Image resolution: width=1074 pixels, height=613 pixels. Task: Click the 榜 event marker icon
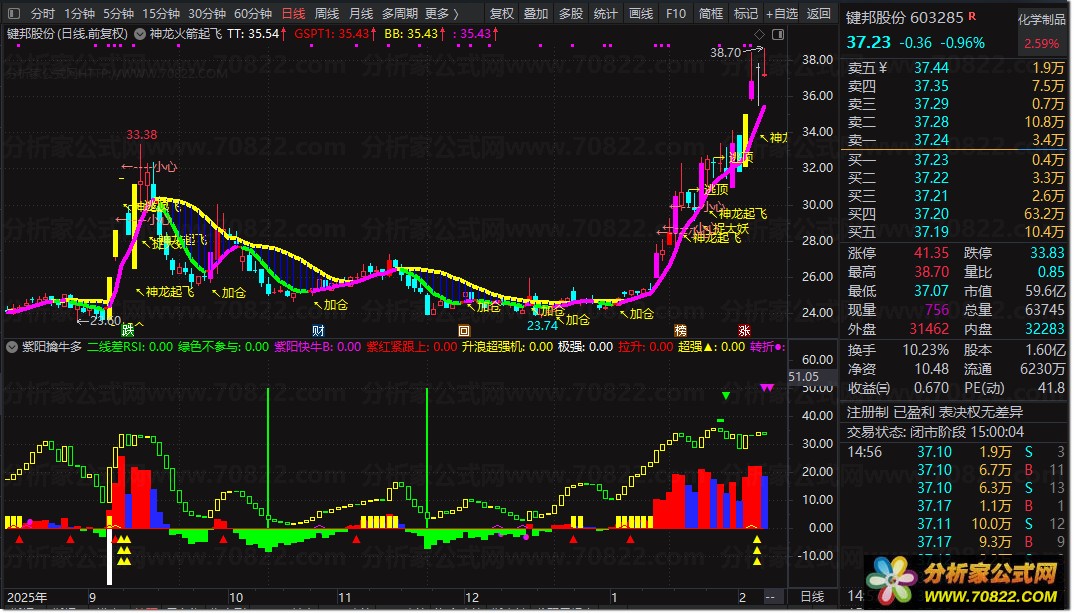[x=680, y=331]
